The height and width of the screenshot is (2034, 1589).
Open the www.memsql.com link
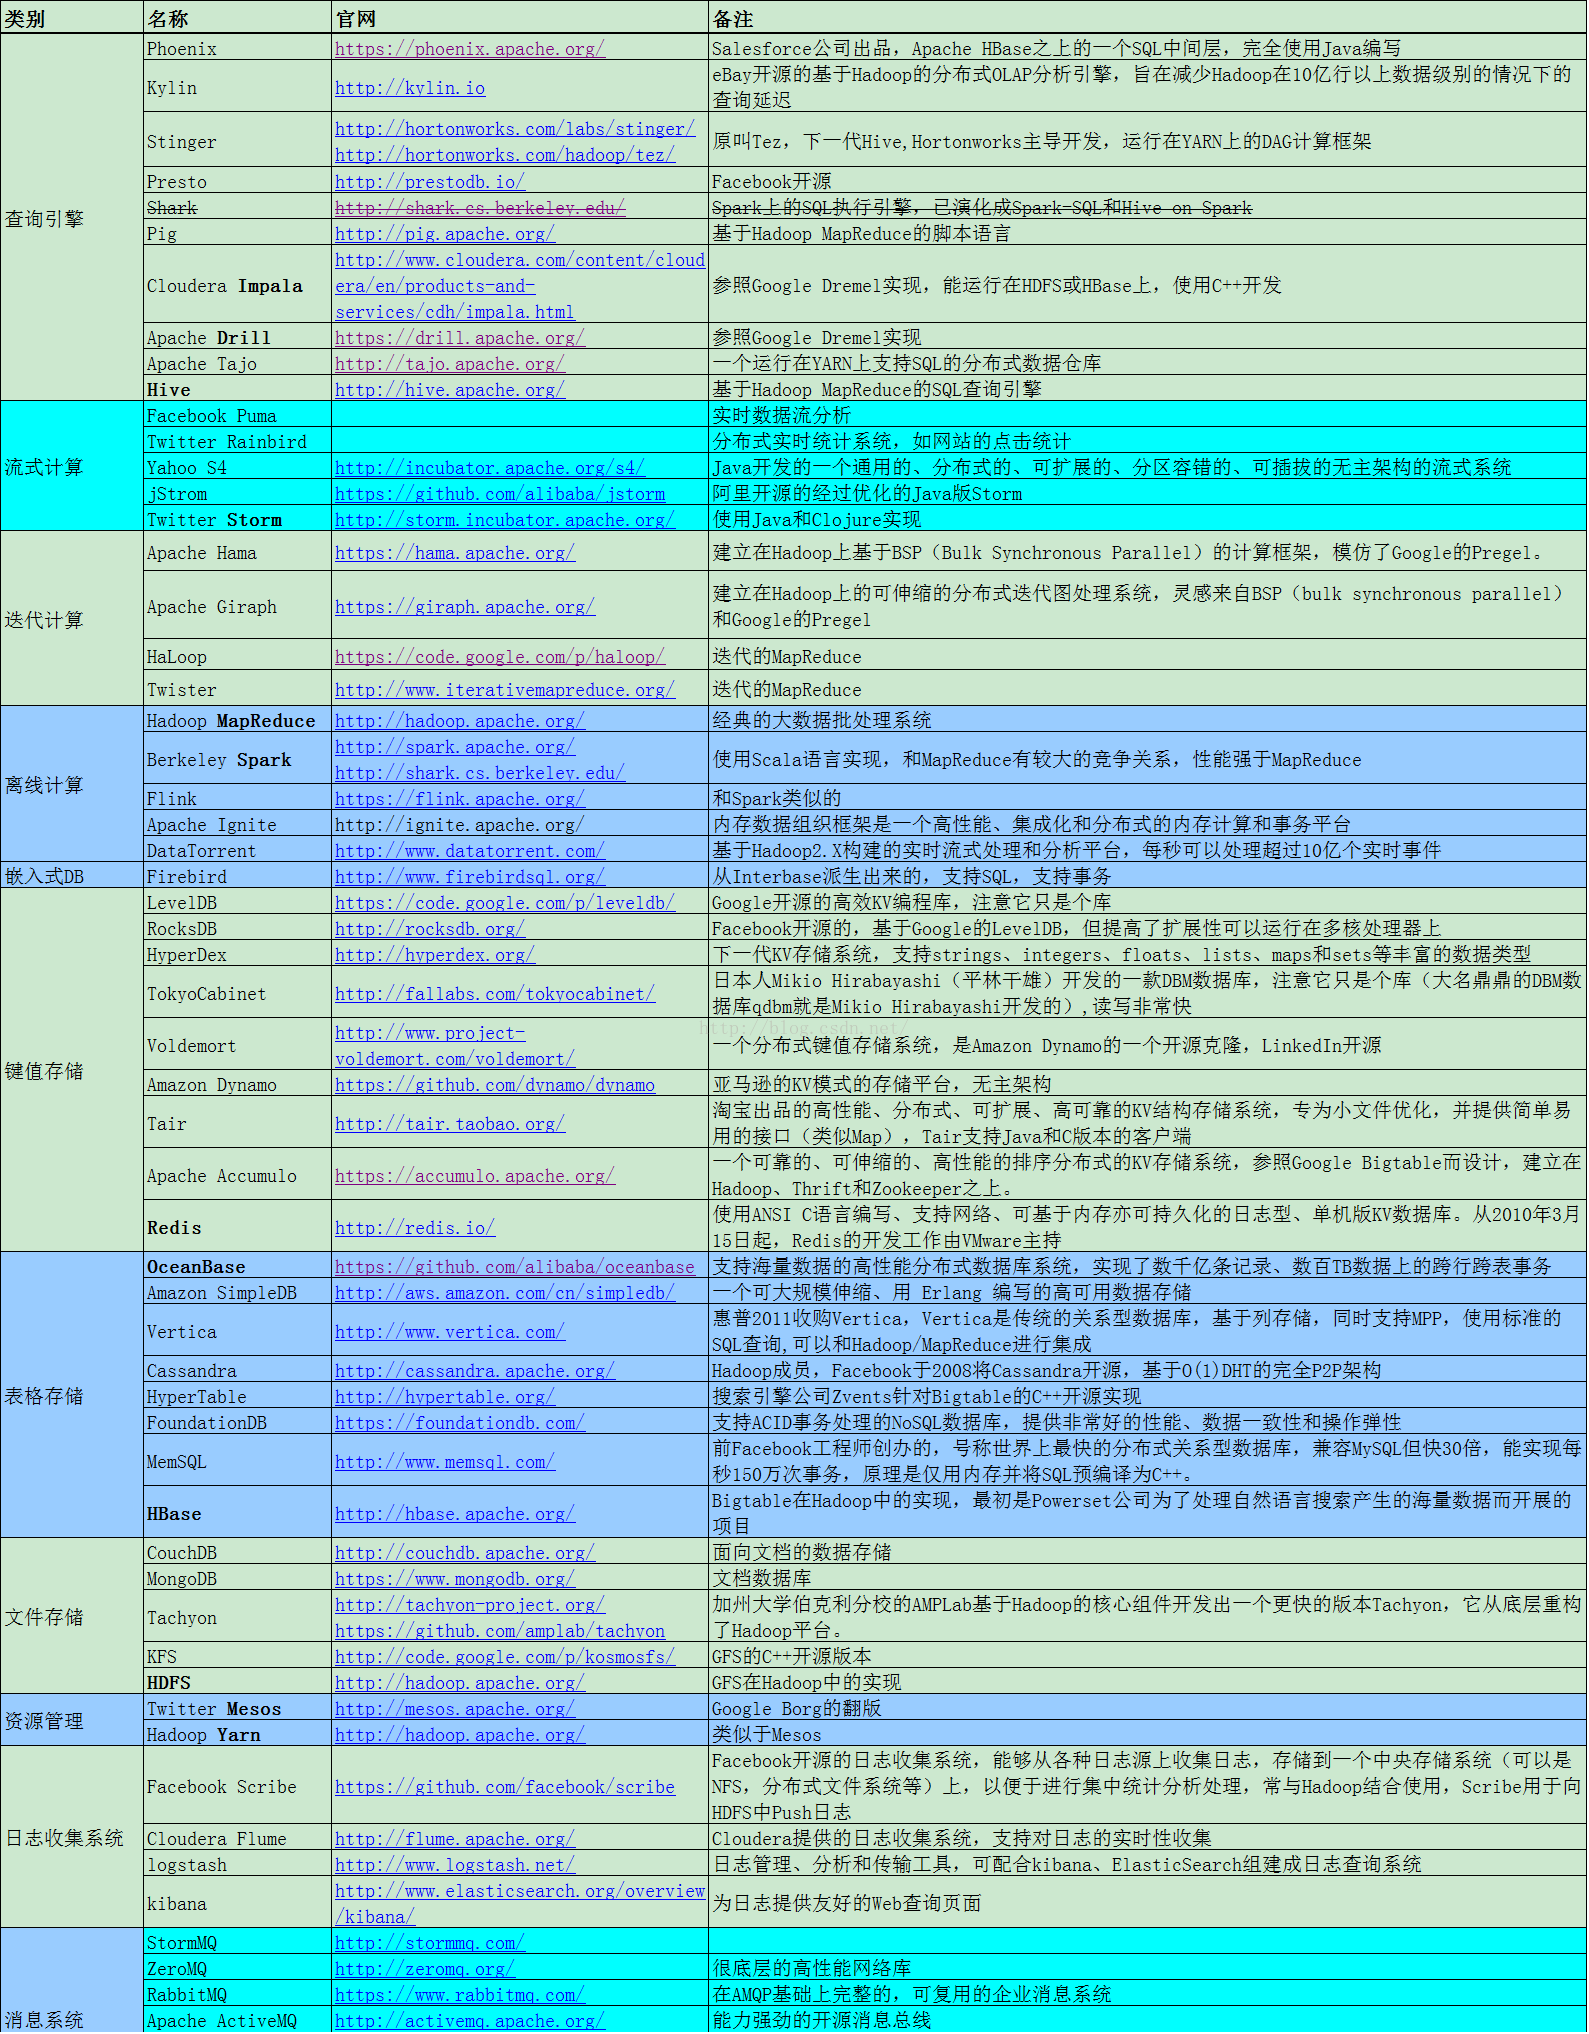(x=445, y=1461)
